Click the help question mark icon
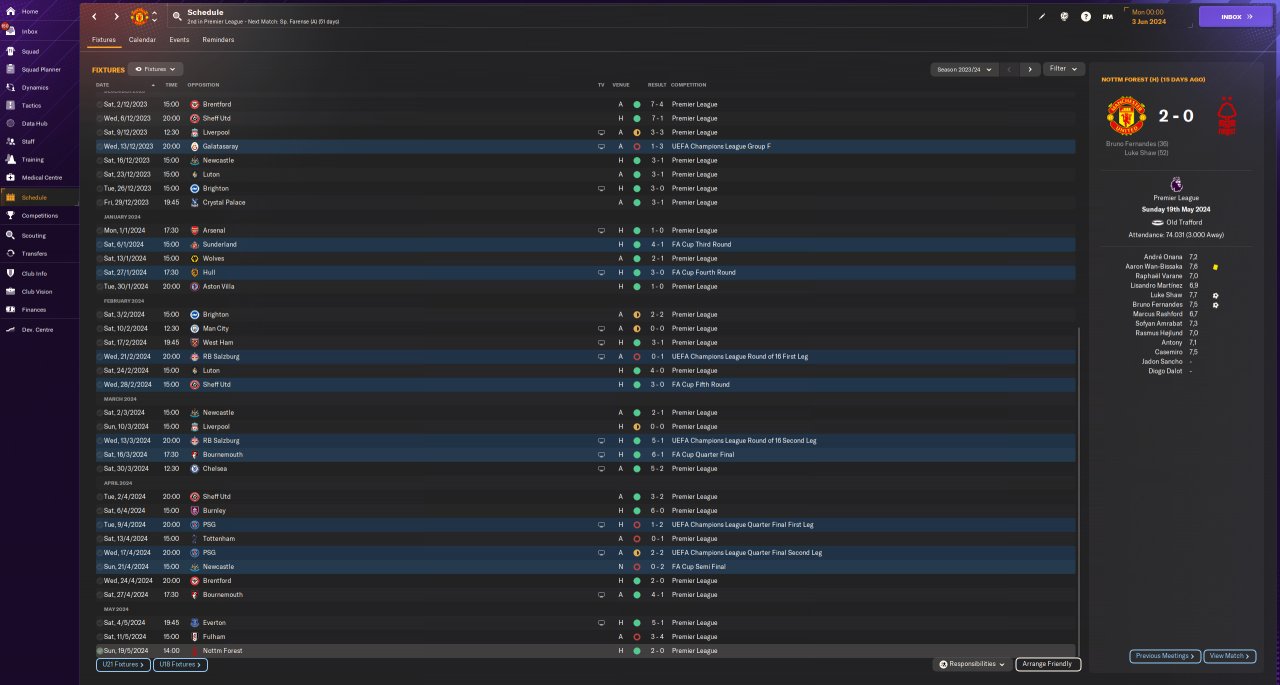The height and width of the screenshot is (685, 1280). click(x=1086, y=17)
